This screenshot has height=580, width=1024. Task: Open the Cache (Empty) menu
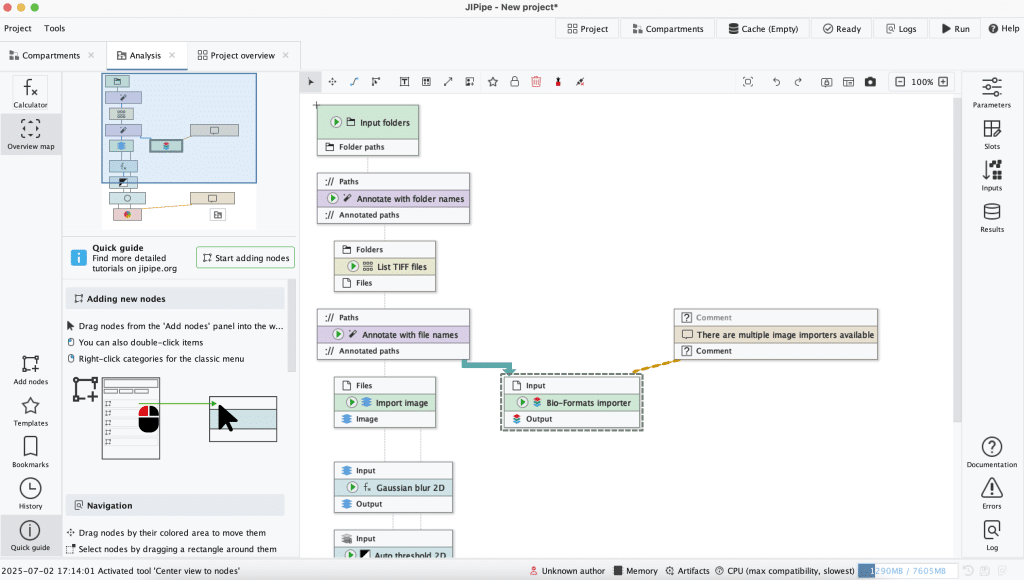[x=763, y=29]
